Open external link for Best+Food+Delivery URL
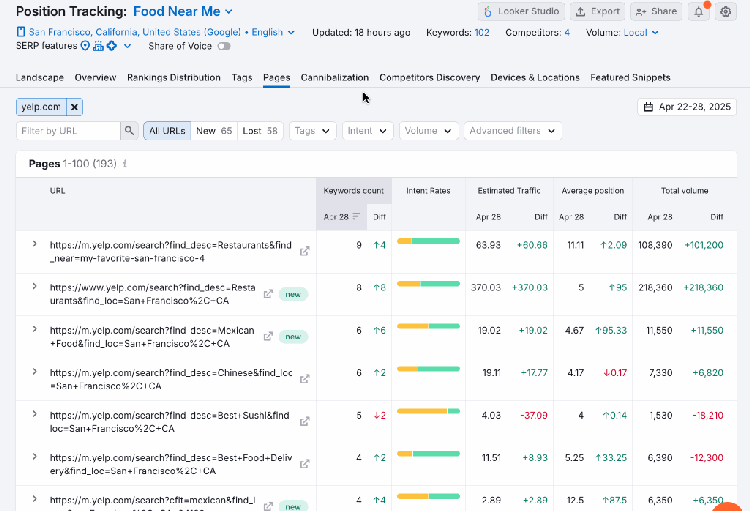 (305, 464)
